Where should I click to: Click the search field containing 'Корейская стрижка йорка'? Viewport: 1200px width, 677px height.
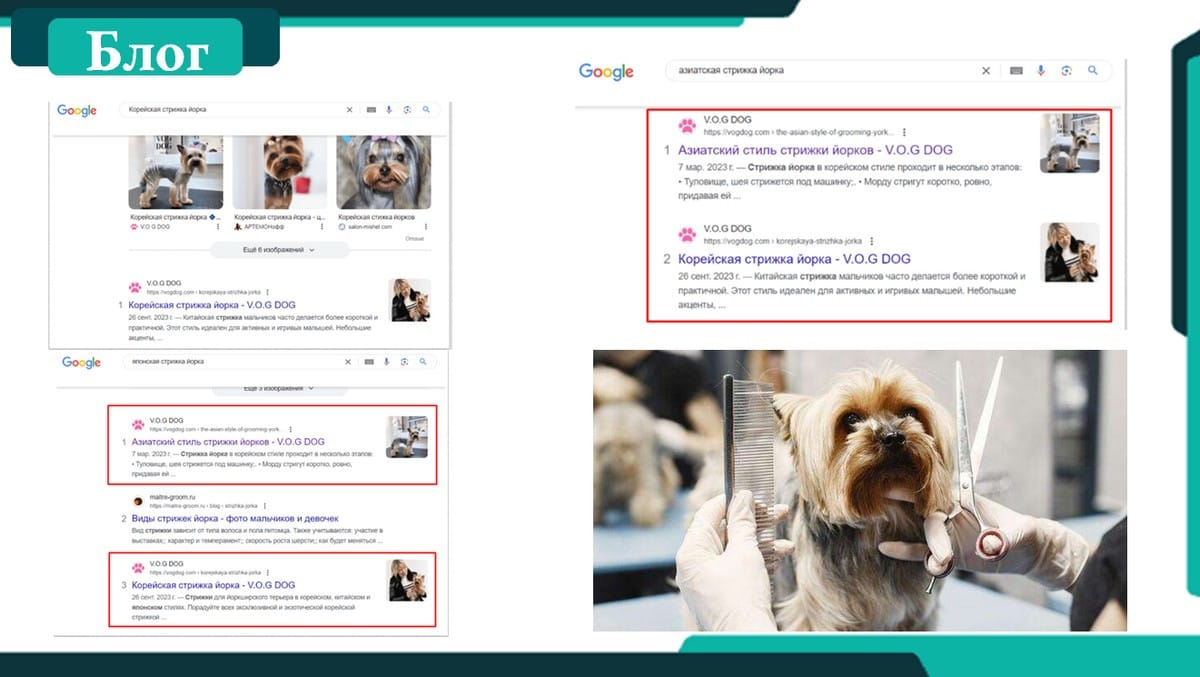coord(279,110)
